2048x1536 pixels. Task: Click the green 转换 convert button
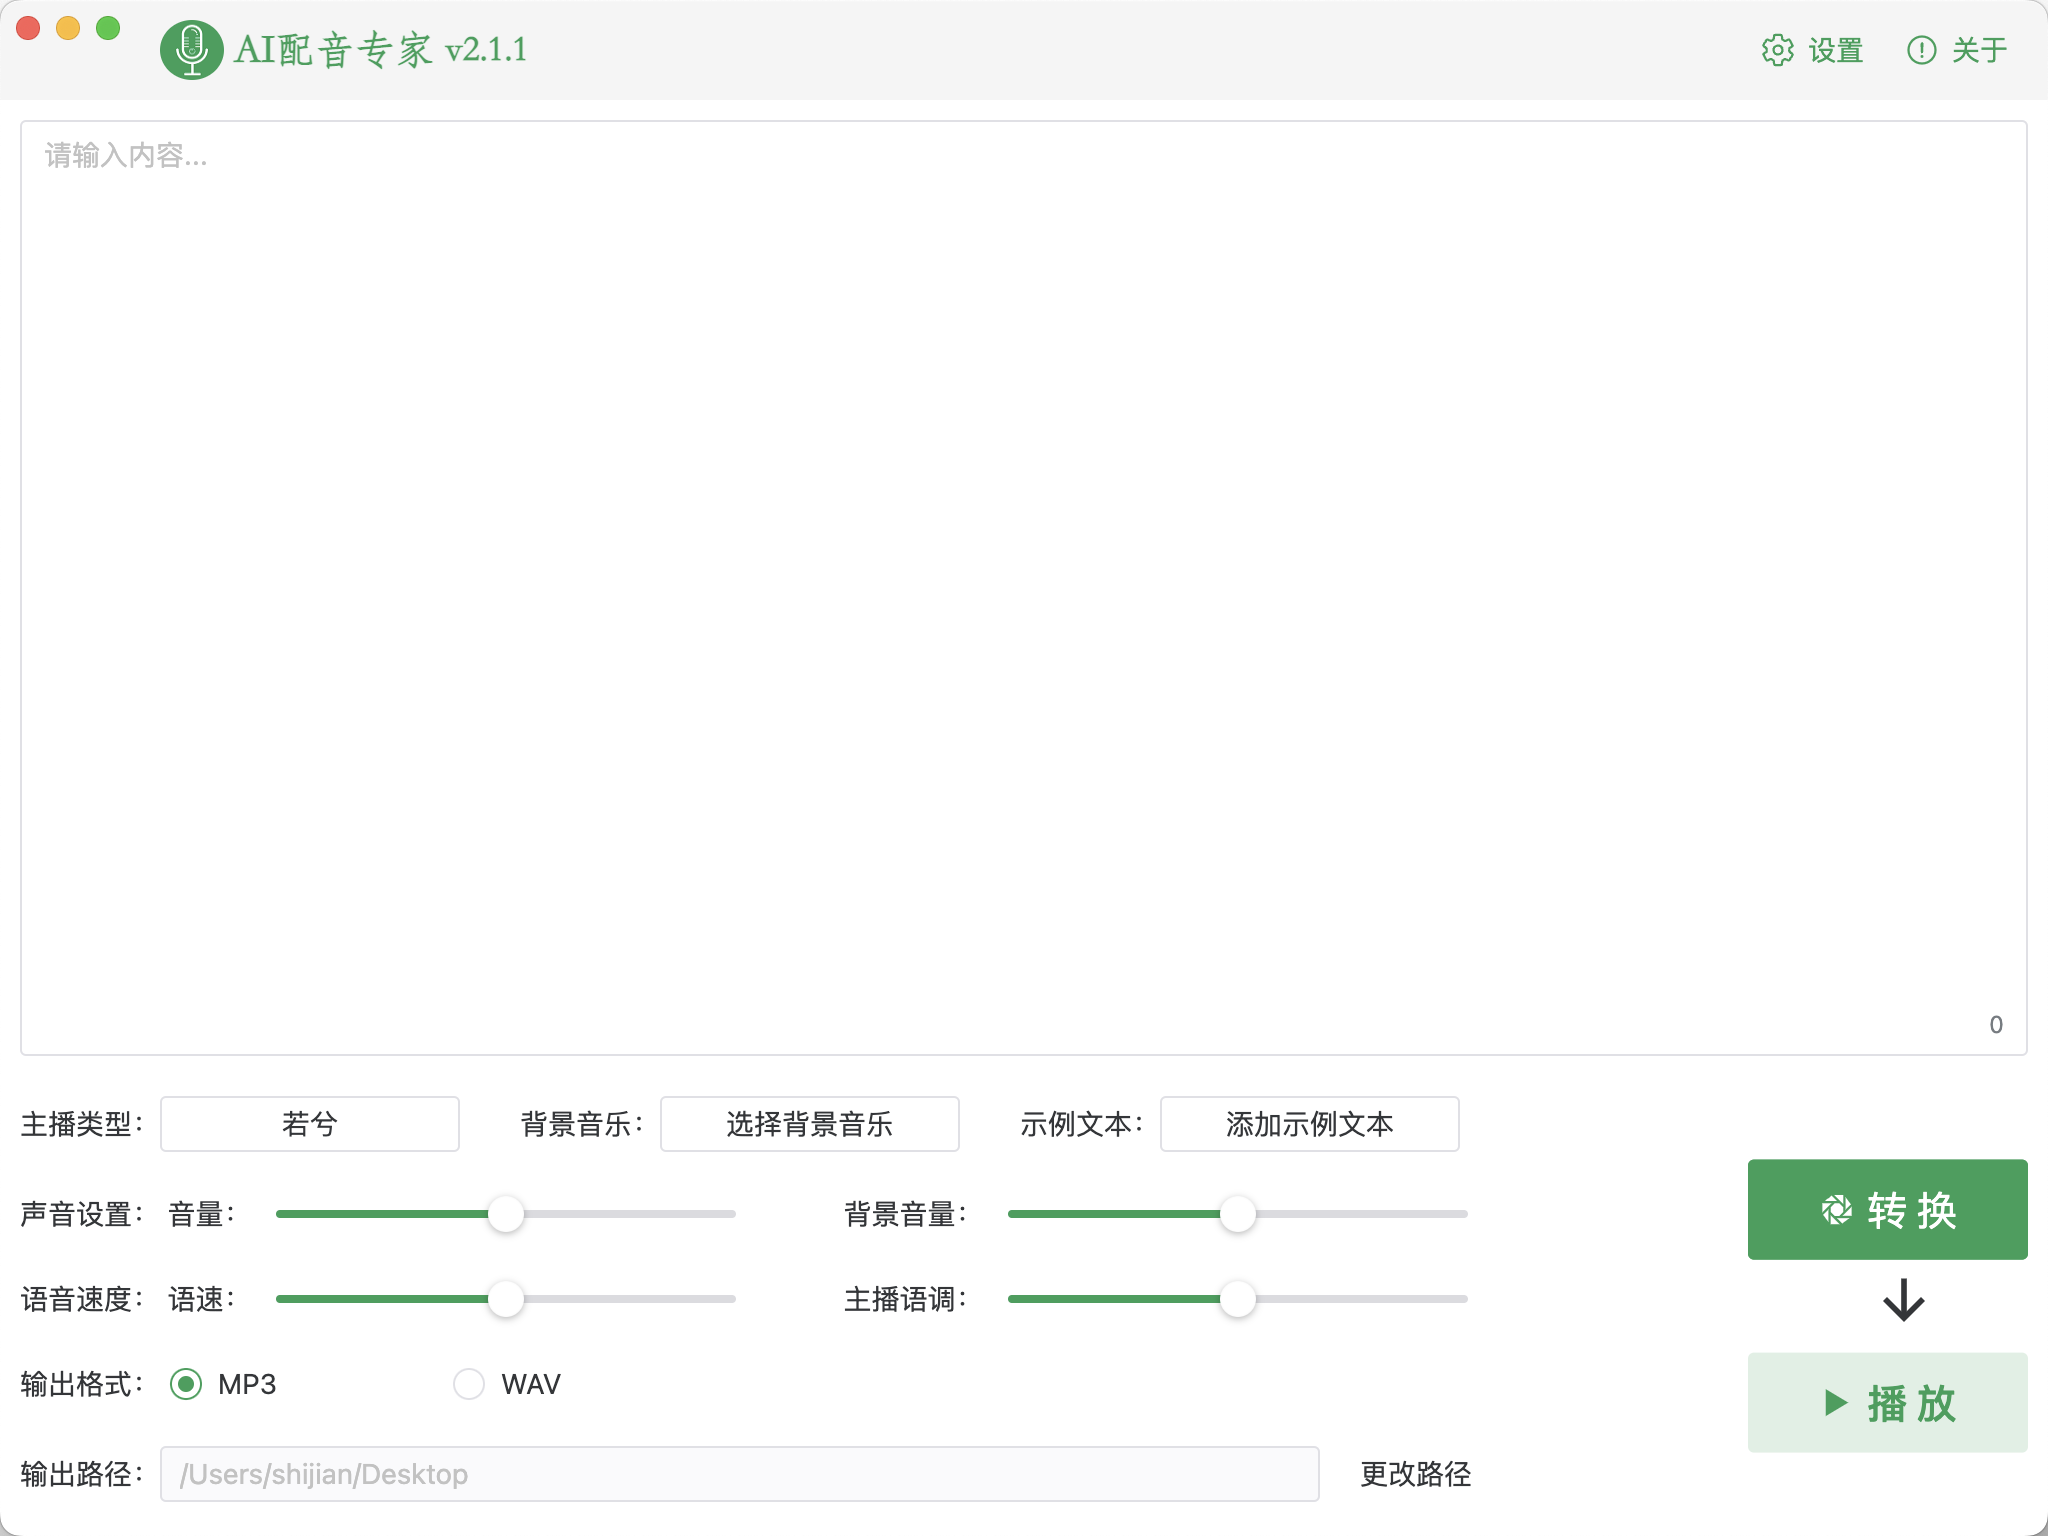(x=1888, y=1210)
